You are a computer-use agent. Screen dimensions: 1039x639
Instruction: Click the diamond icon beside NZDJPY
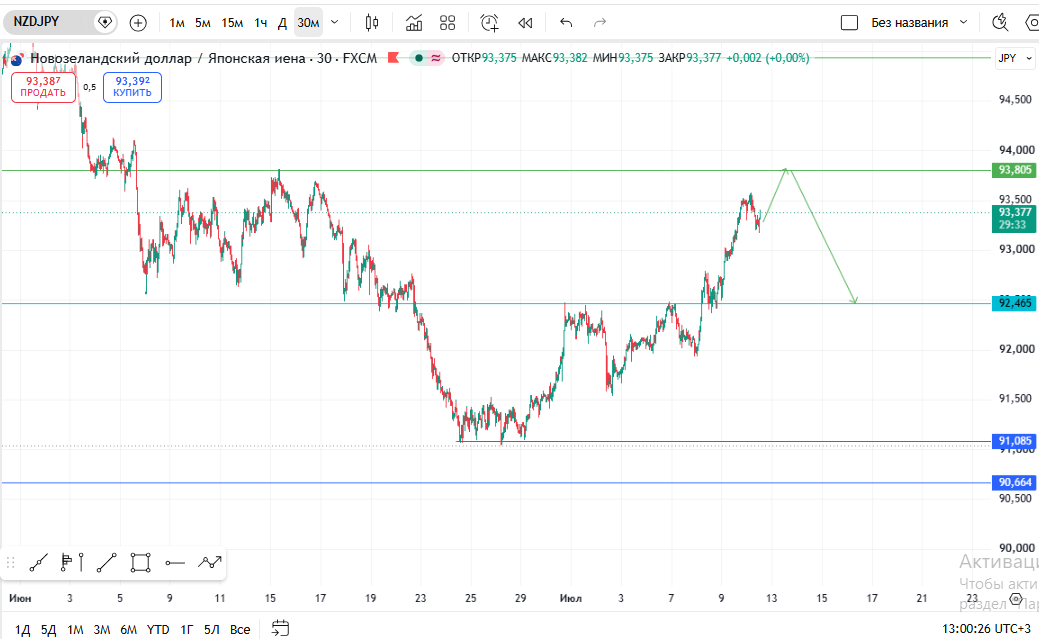pos(104,23)
